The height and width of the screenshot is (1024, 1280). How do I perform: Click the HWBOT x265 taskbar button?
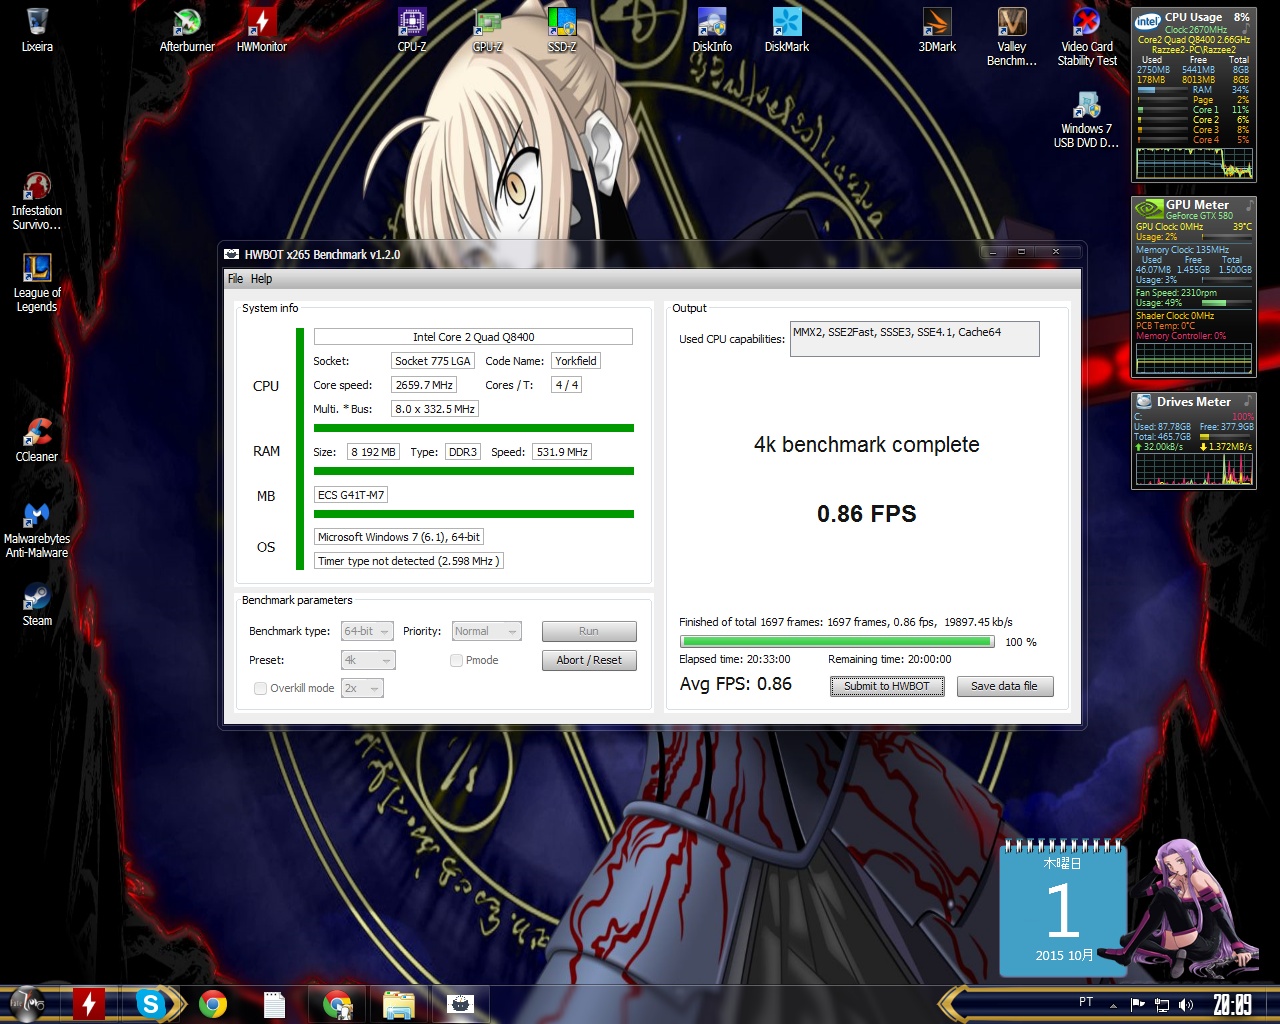pos(460,1003)
